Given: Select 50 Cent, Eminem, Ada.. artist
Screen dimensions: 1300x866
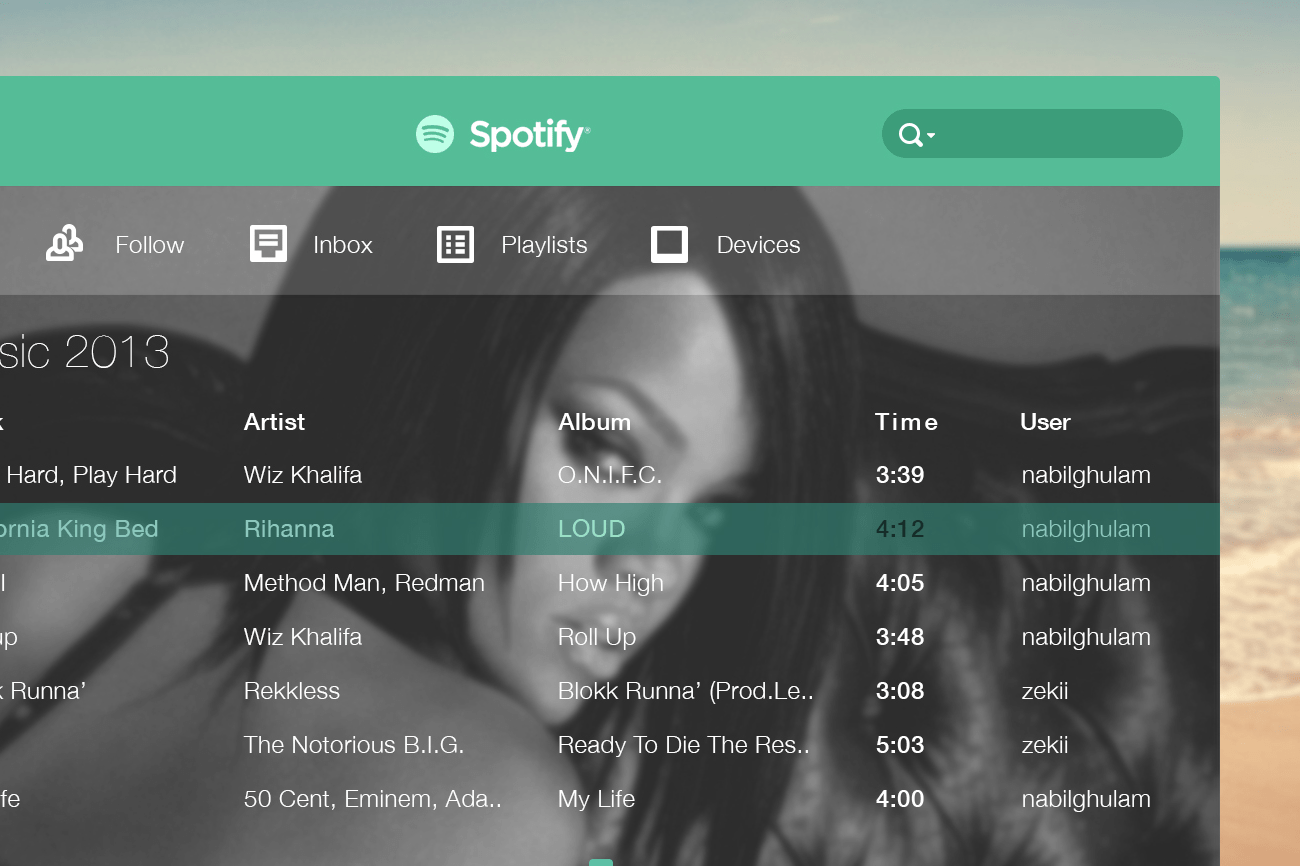Looking at the screenshot, I should tap(373, 799).
